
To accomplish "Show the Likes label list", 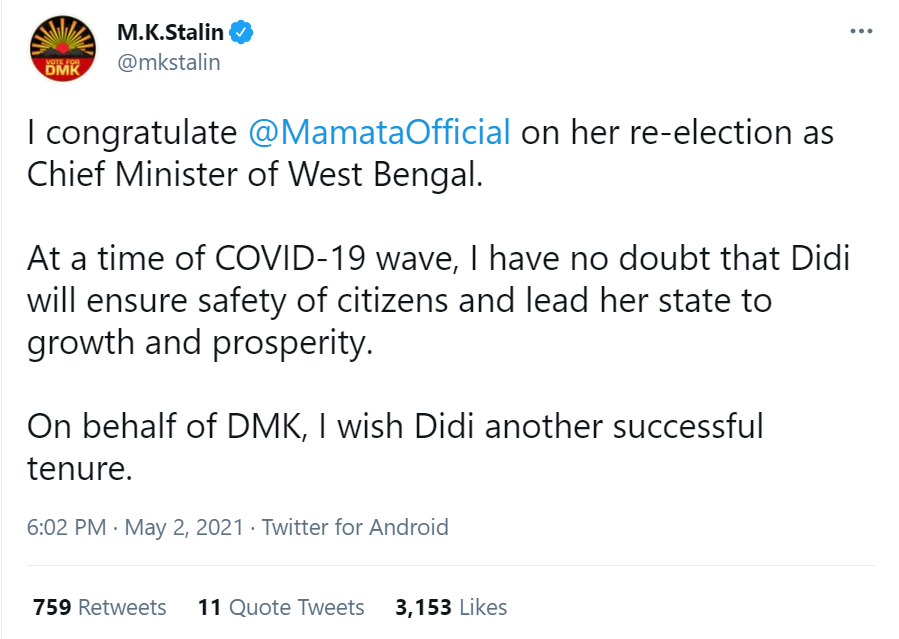I will [483, 607].
